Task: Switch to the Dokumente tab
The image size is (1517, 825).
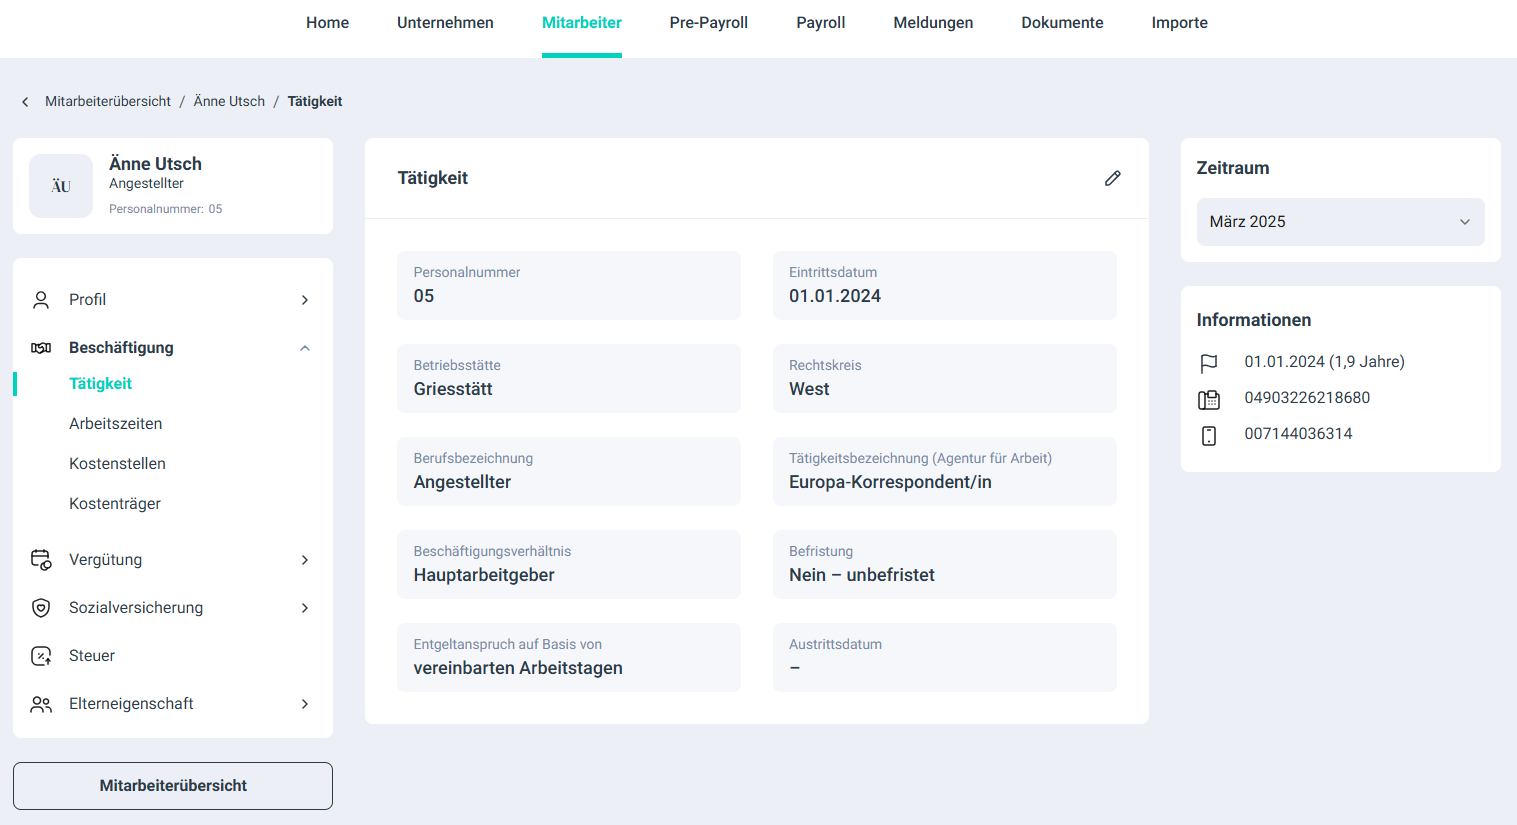Action: click(x=1062, y=23)
